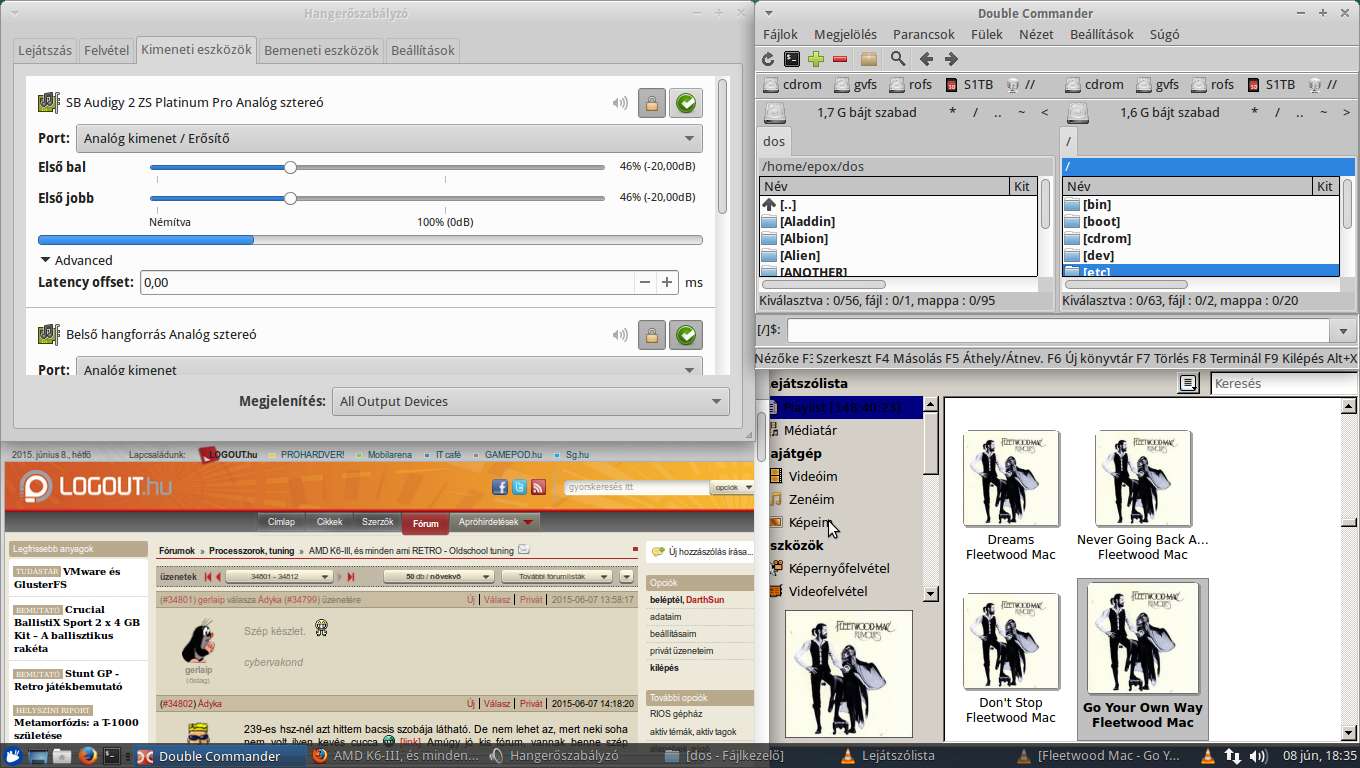Image resolution: width=1360 pixels, height=768 pixels.
Task: Open the Megjelenítés All Output Devices dropdown
Action: [530, 401]
